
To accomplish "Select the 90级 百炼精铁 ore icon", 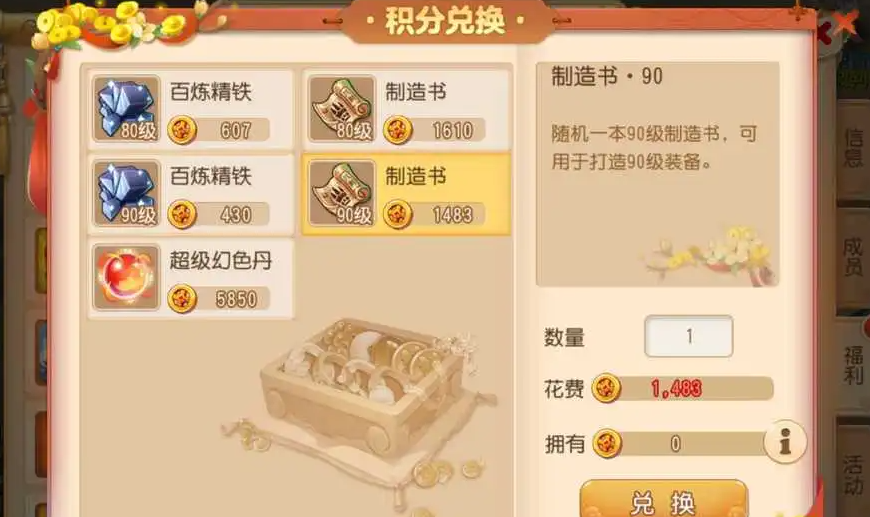I will click(126, 193).
